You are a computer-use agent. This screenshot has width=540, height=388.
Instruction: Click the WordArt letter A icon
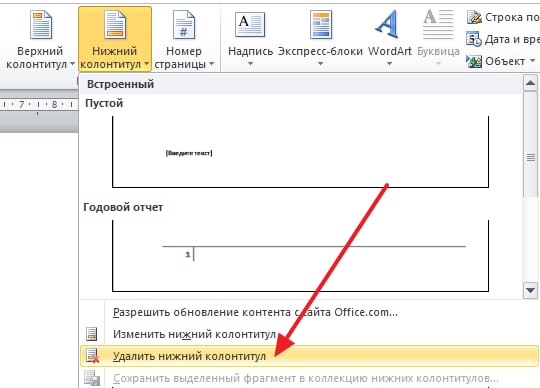click(x=388, y=24)
